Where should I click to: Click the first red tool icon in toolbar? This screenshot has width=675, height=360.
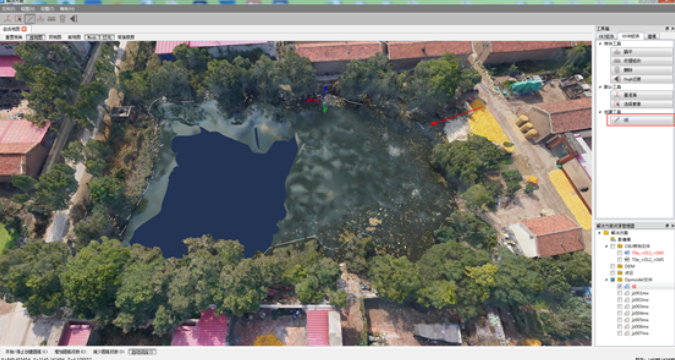point(8,19)
